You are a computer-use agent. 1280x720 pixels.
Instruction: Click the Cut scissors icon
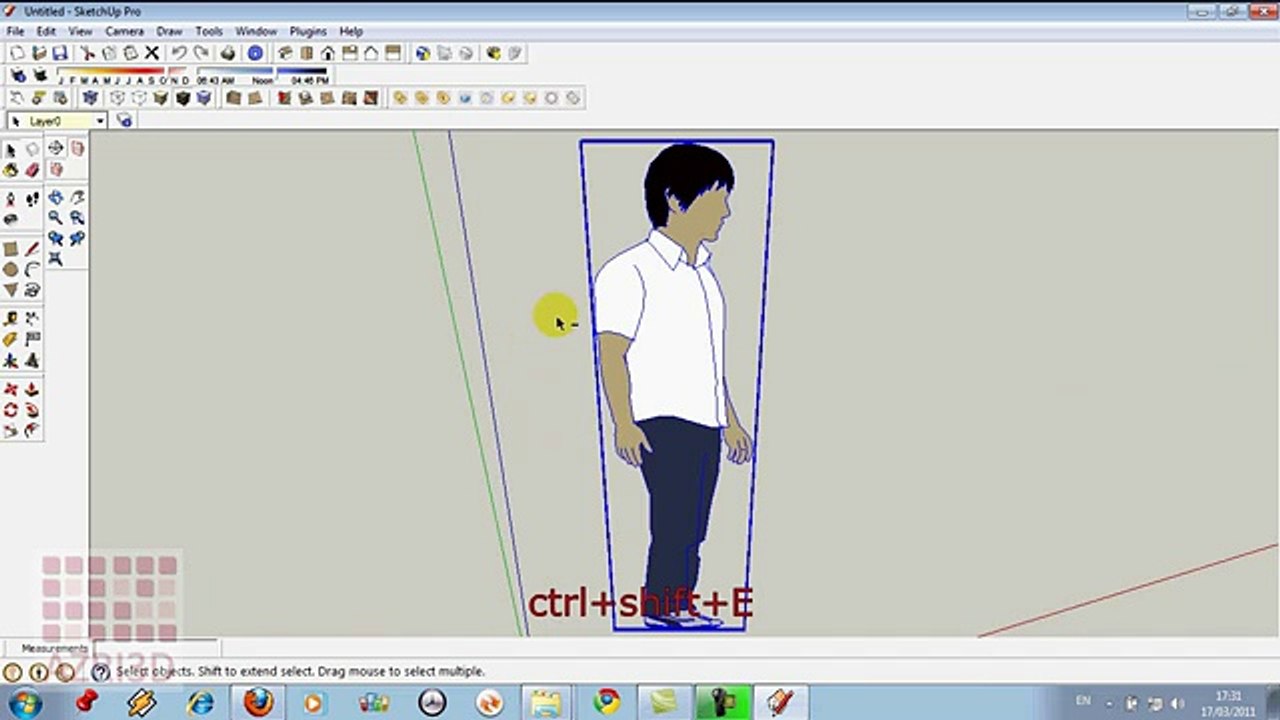point(87,53)
